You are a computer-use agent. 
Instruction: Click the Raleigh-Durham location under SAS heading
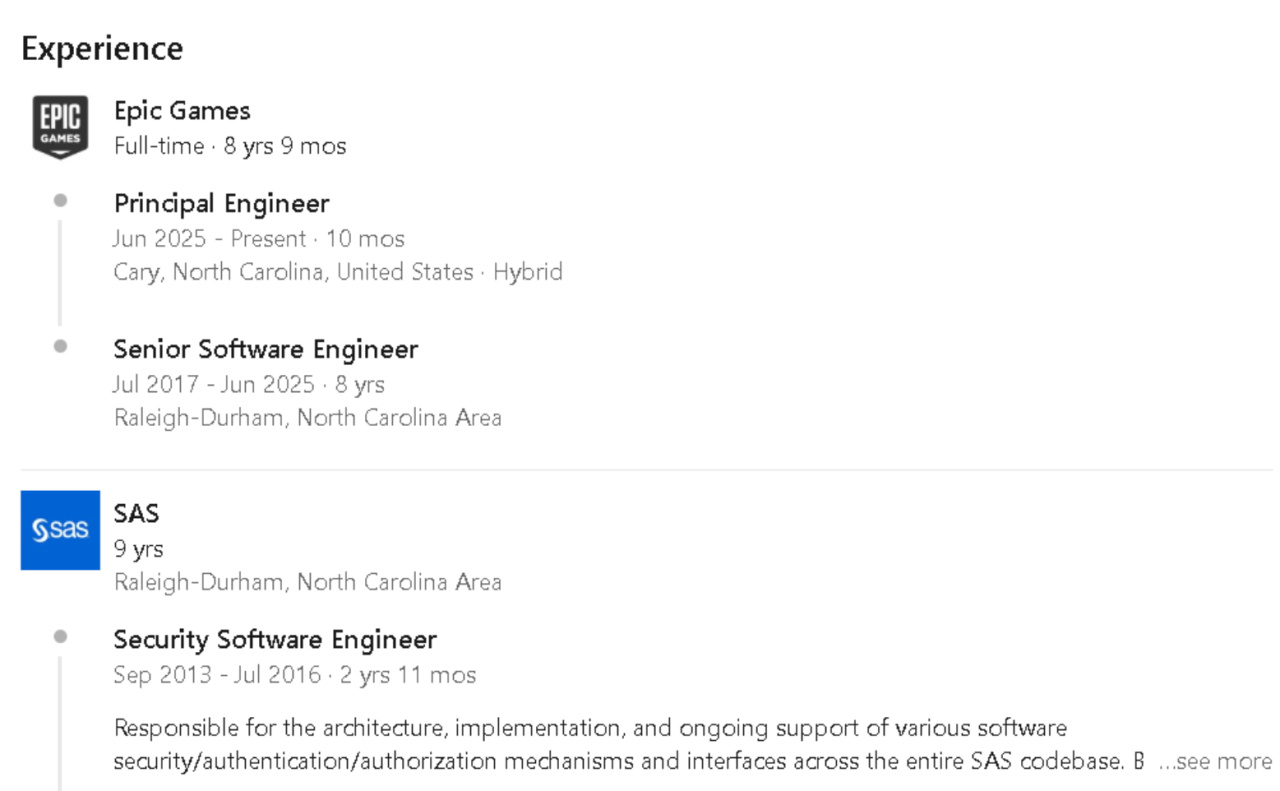pyautogui.click(x=307, y=582)
